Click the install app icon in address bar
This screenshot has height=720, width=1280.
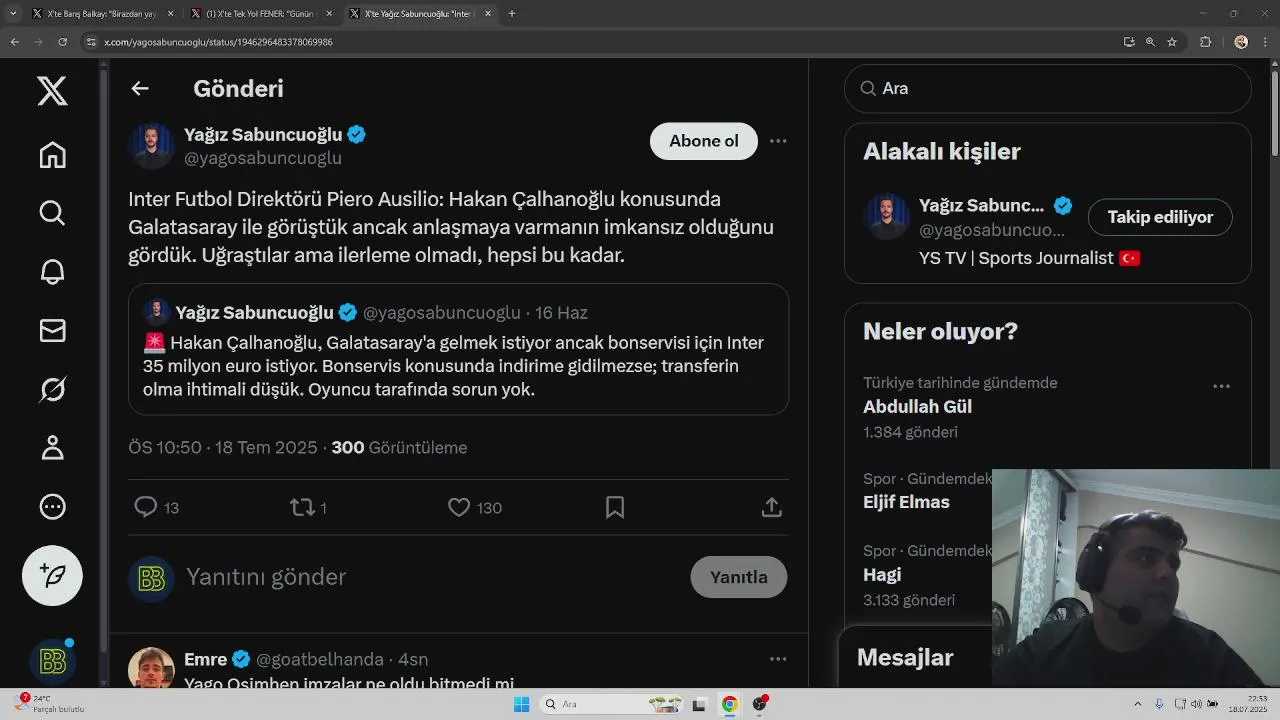coord(1129,42)
